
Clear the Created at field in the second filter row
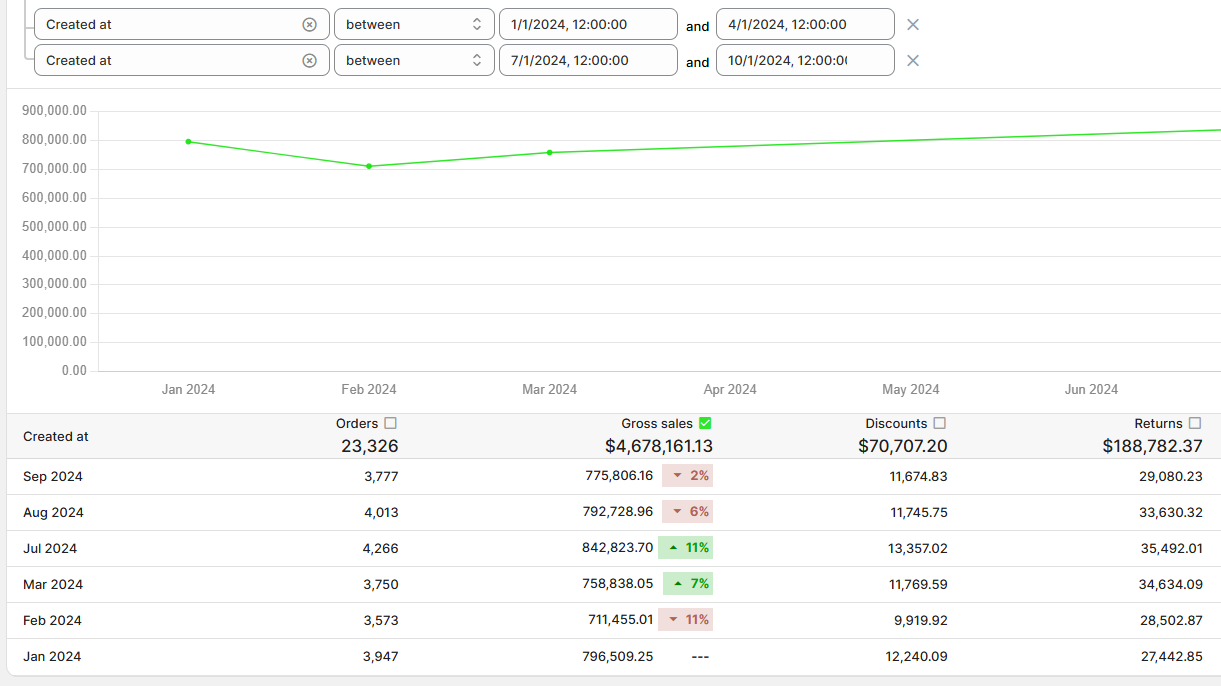tap(310, 61)
